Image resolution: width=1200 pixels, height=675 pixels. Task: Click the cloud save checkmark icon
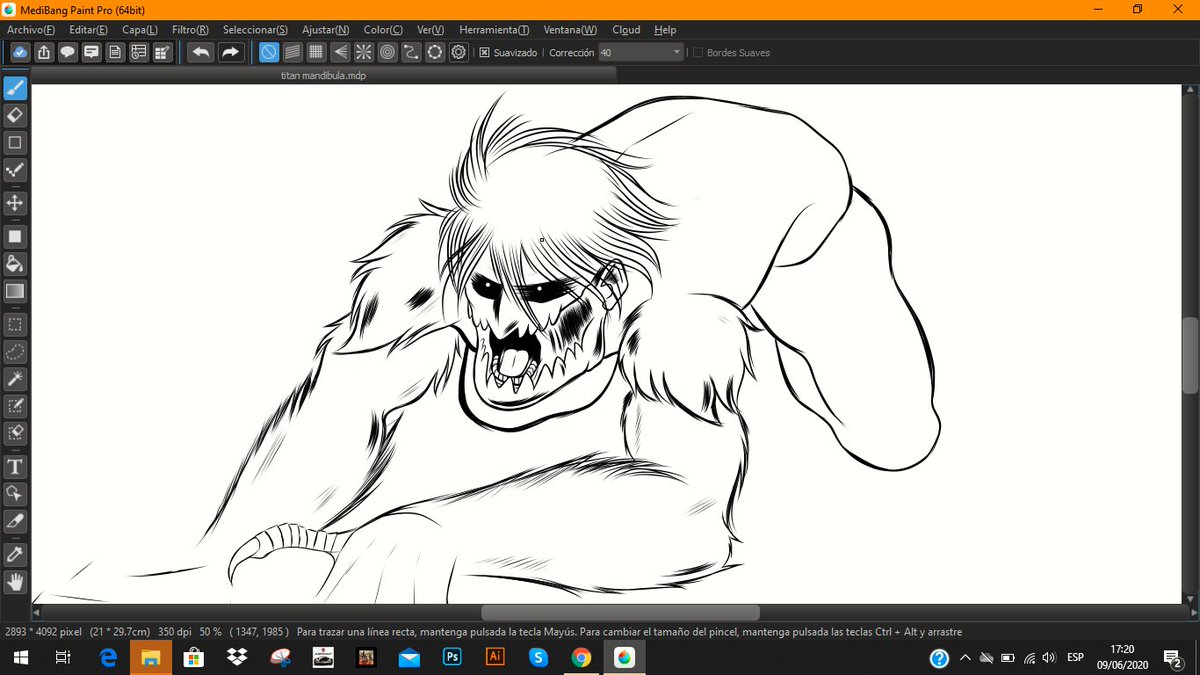[x=20, y=52]
